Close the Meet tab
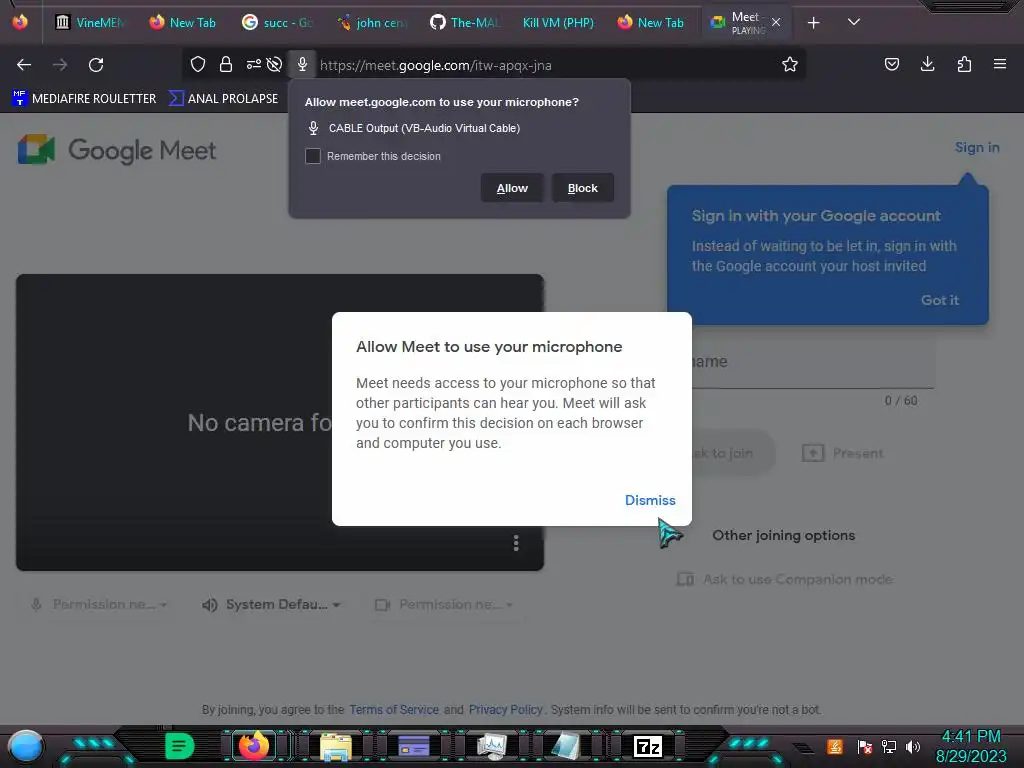 click(x=776, y=22)
